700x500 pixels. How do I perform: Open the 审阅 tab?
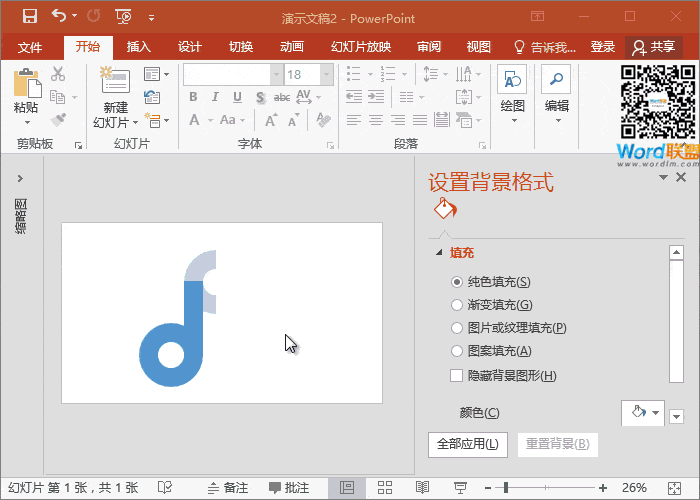click(429, 46)
